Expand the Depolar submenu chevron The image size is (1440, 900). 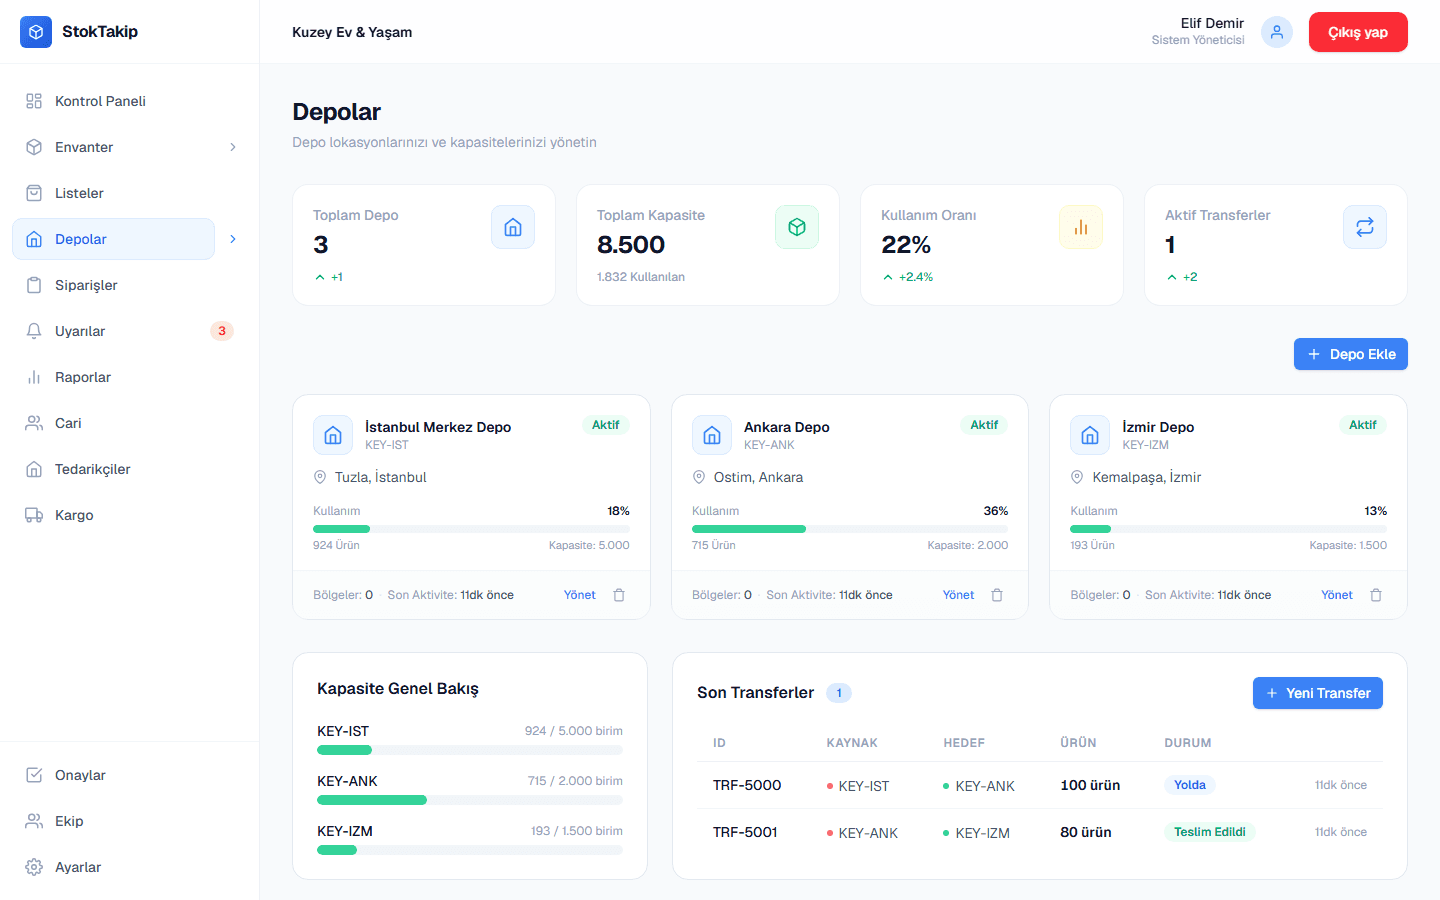233,239
